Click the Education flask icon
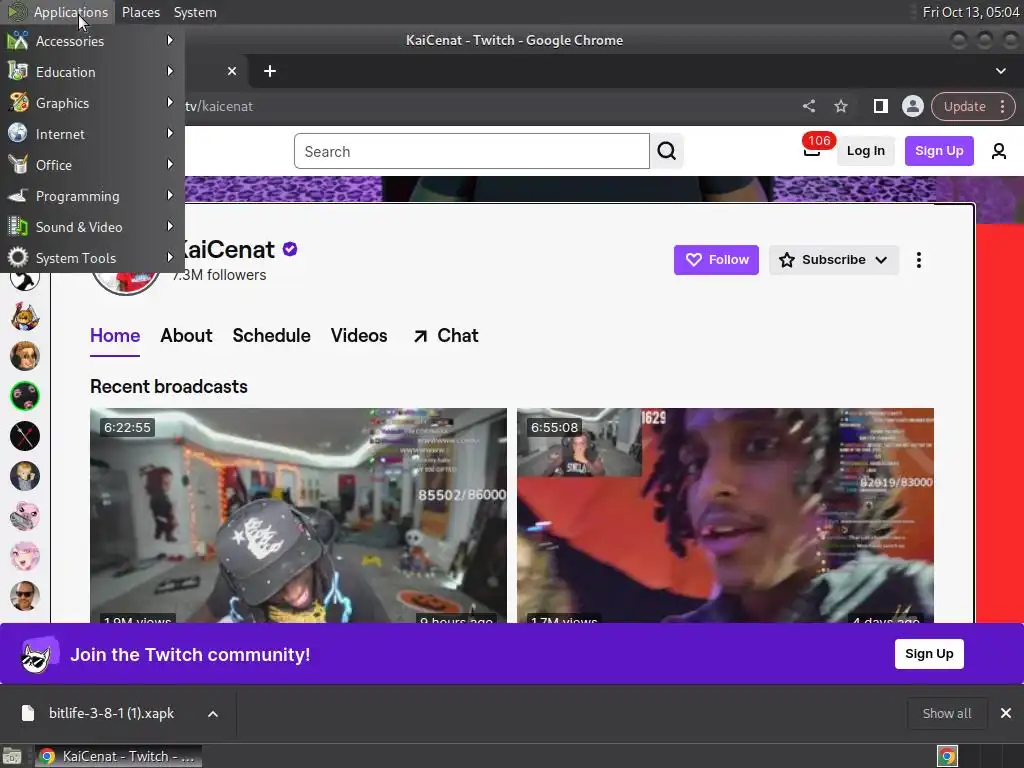Image resolution: width=1024 pixels, height=768 pixels. [x=18, y=71]
